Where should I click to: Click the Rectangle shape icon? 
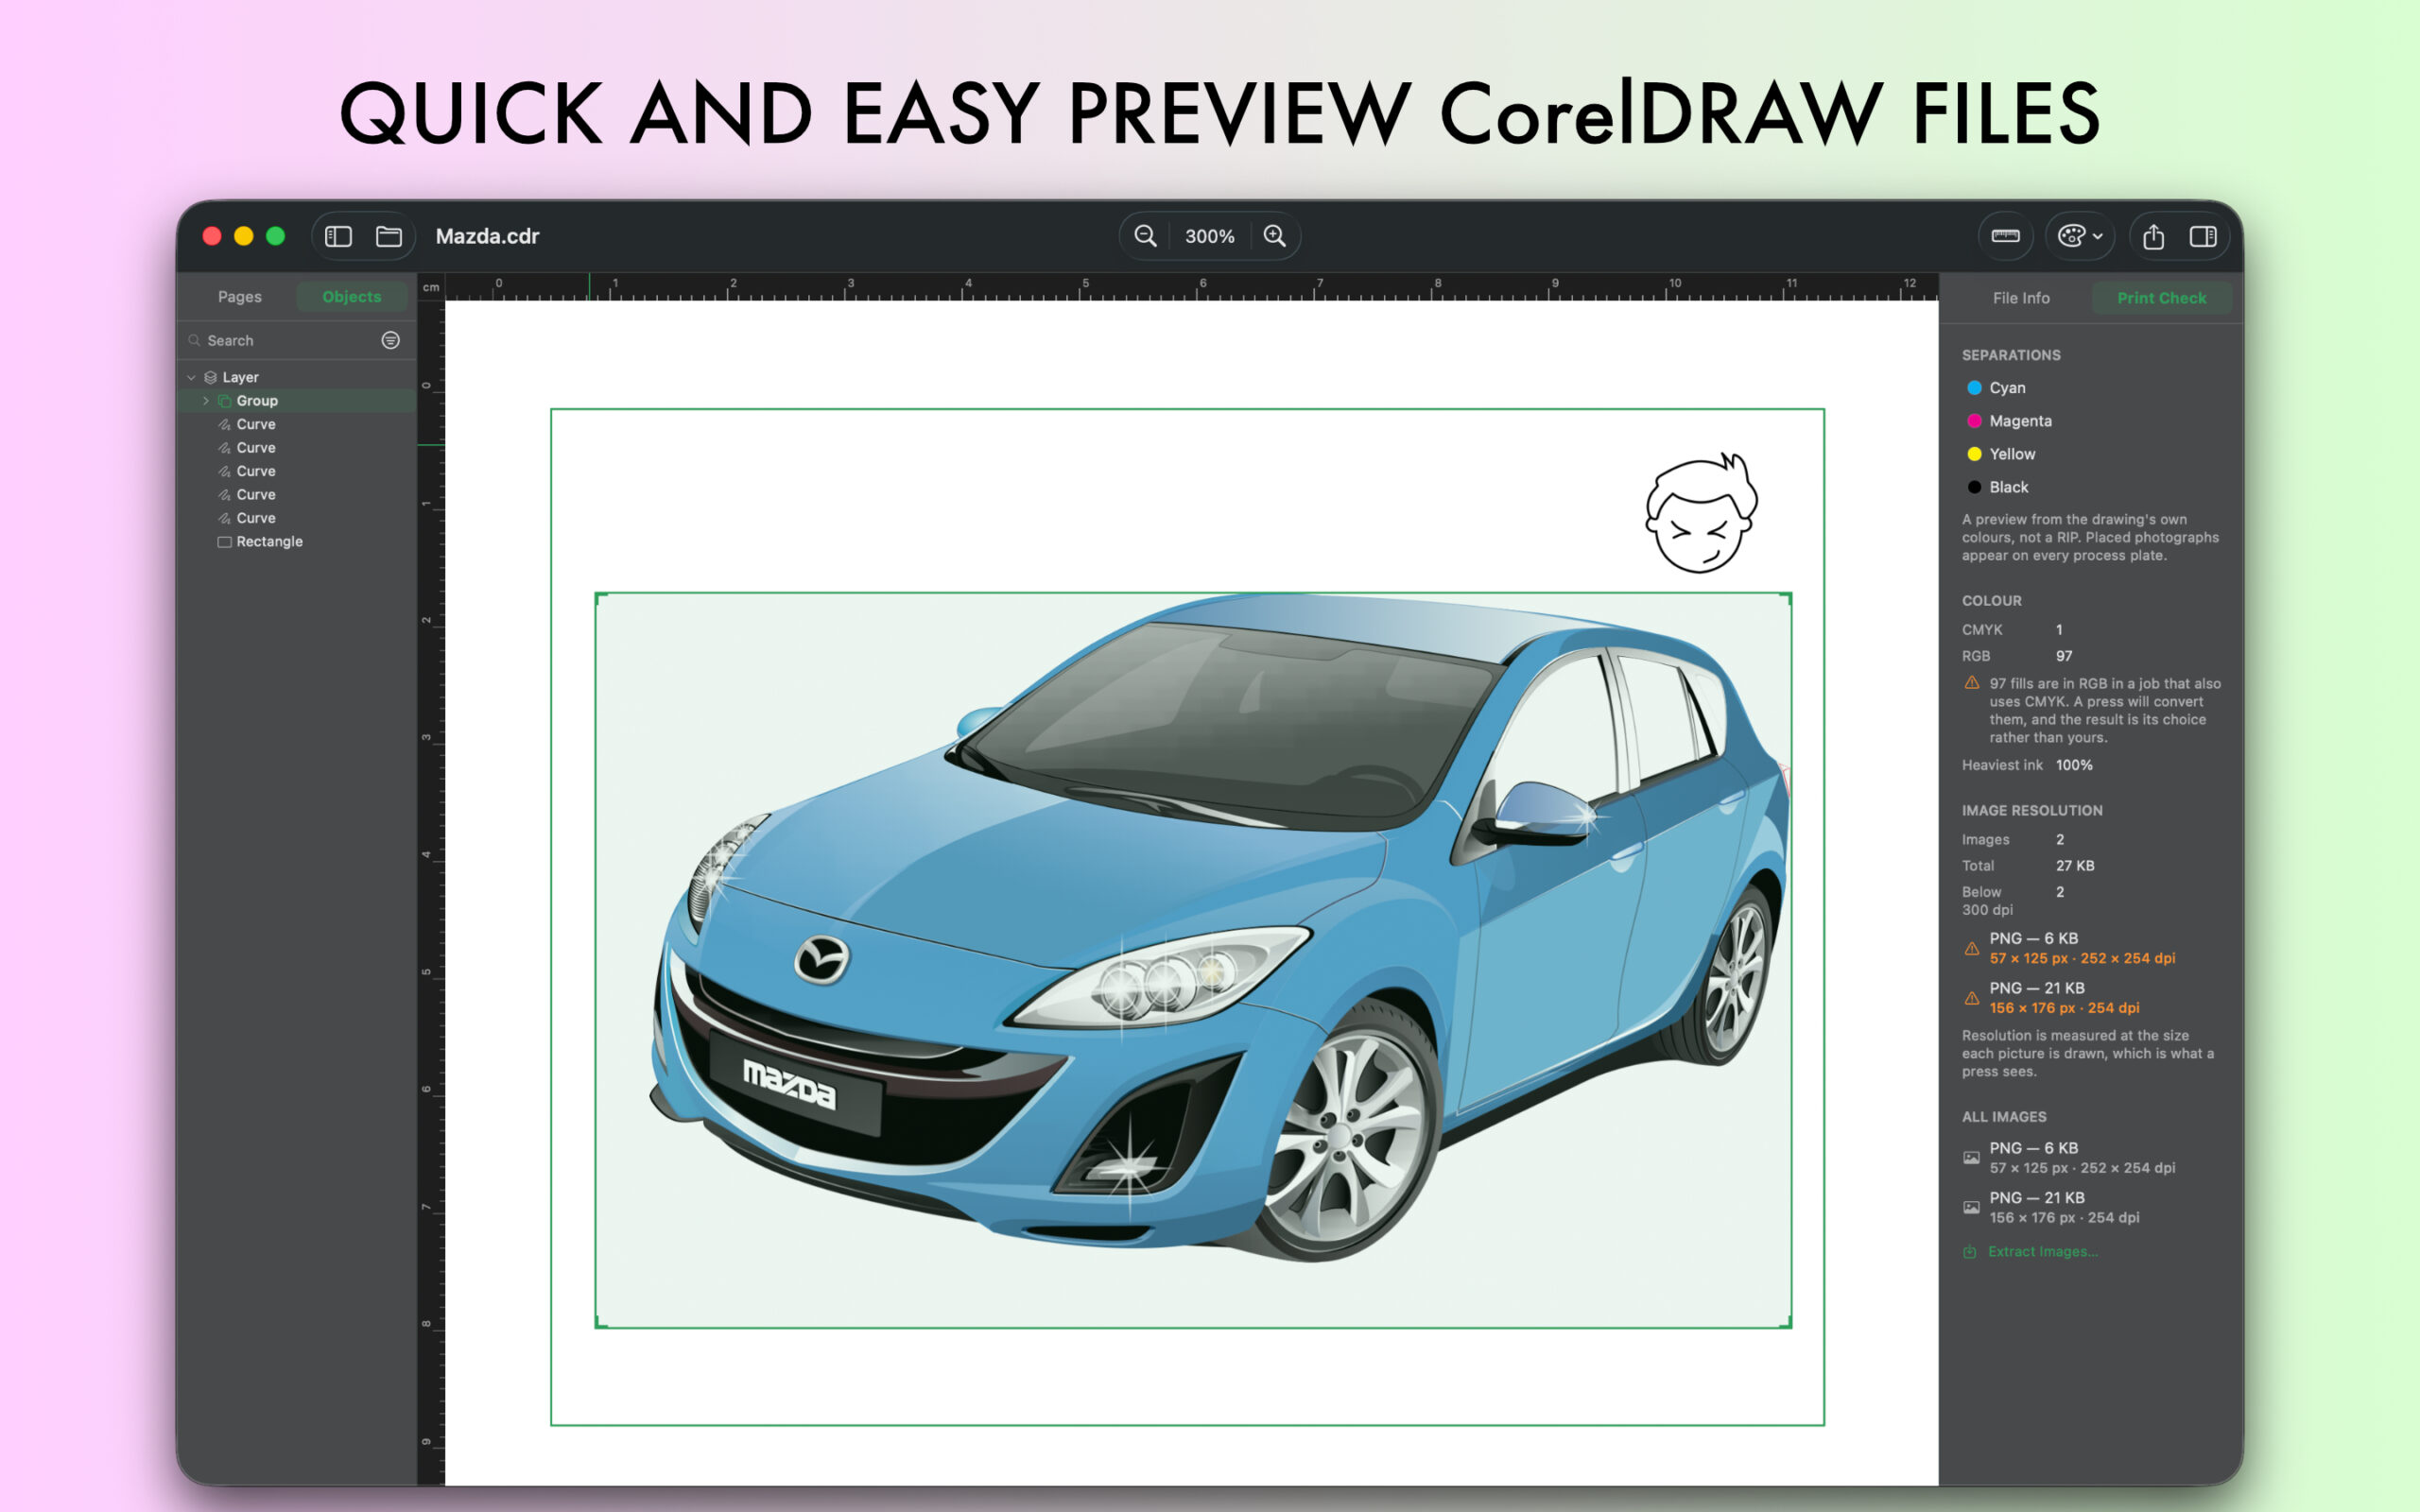pos(225,542)
